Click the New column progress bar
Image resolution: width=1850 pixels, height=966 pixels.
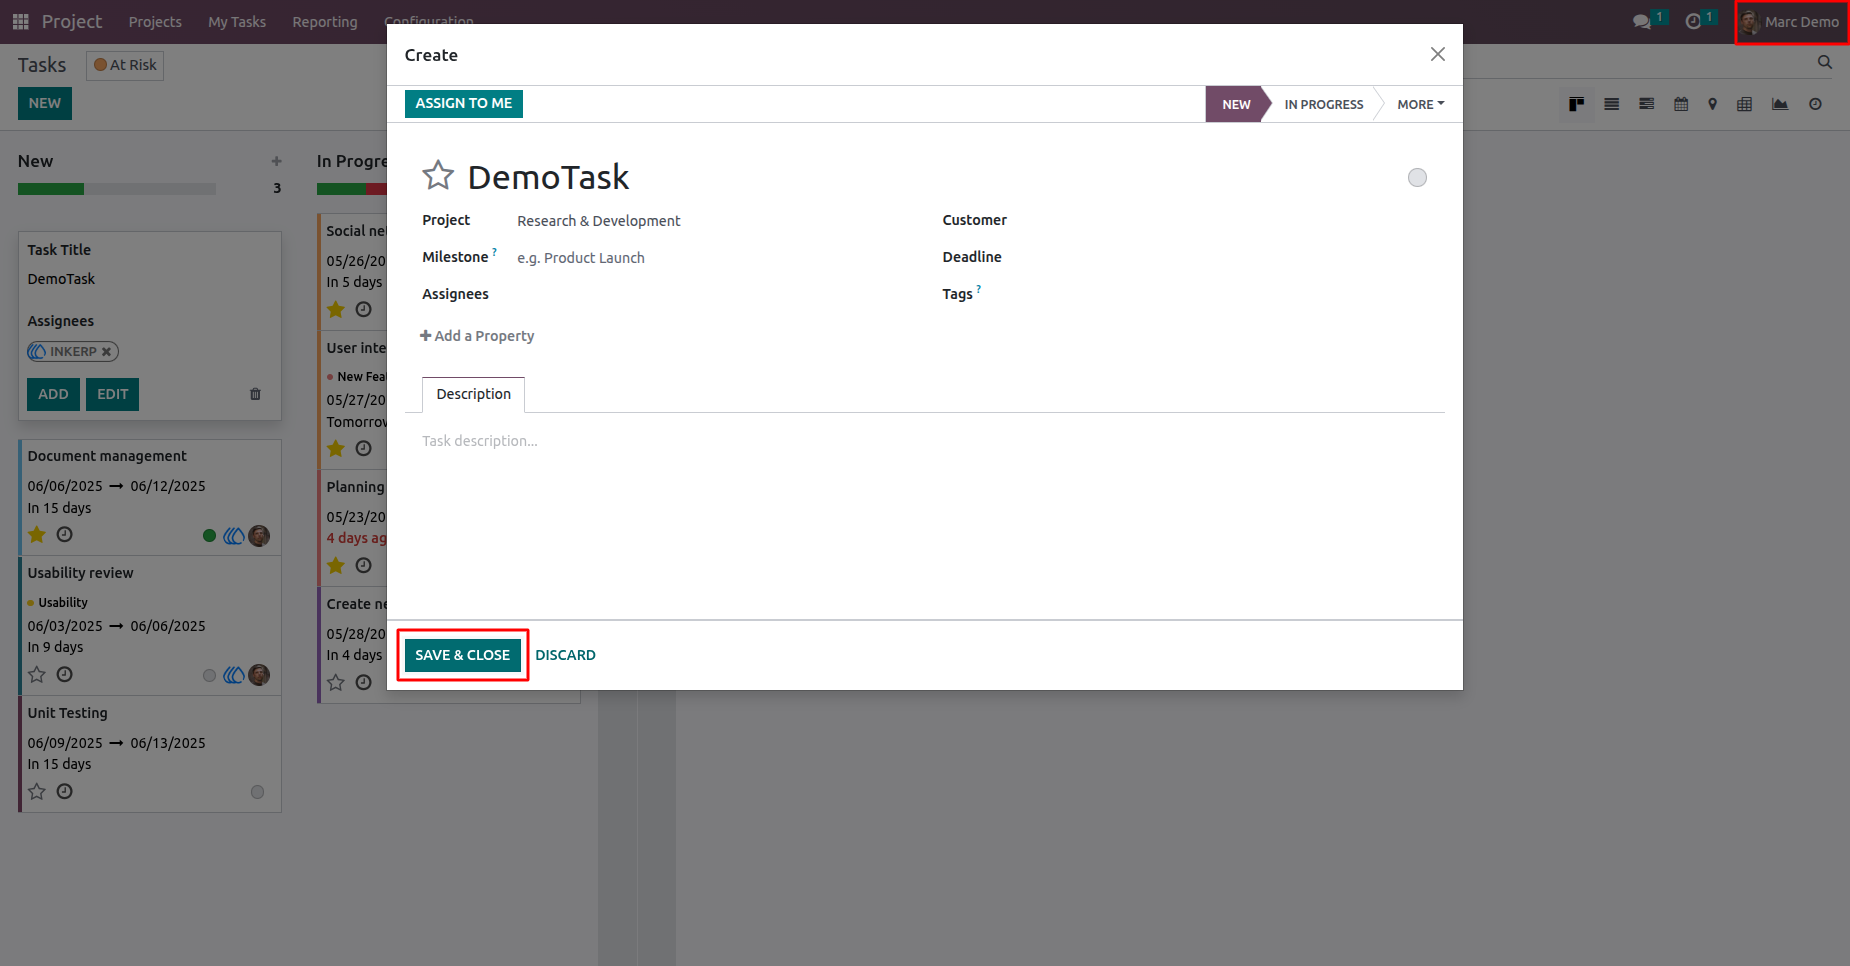coord(117,189)
